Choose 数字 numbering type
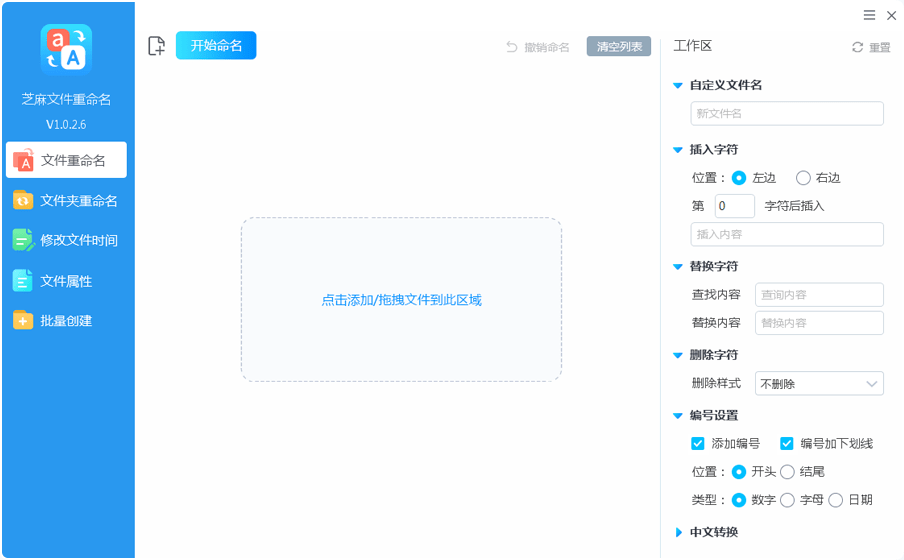 pos(739,500)
